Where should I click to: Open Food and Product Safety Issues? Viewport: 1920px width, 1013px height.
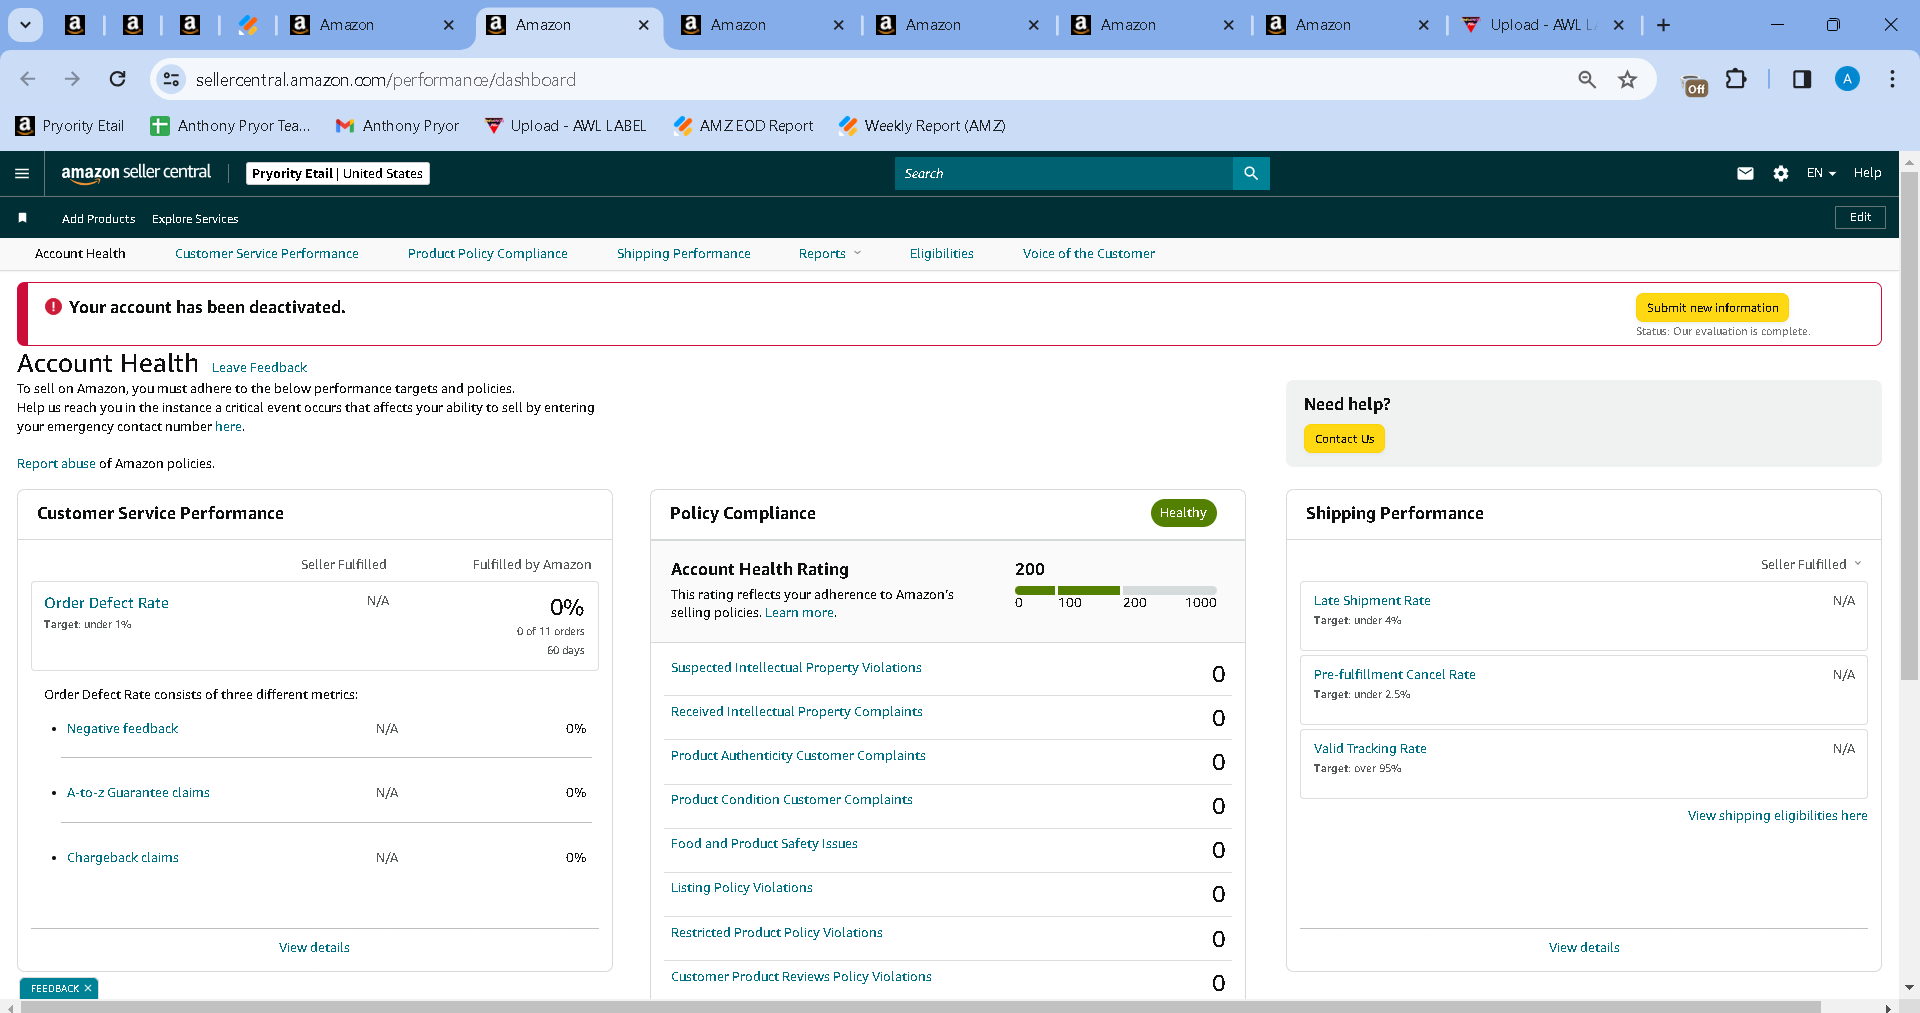[764, 844]
